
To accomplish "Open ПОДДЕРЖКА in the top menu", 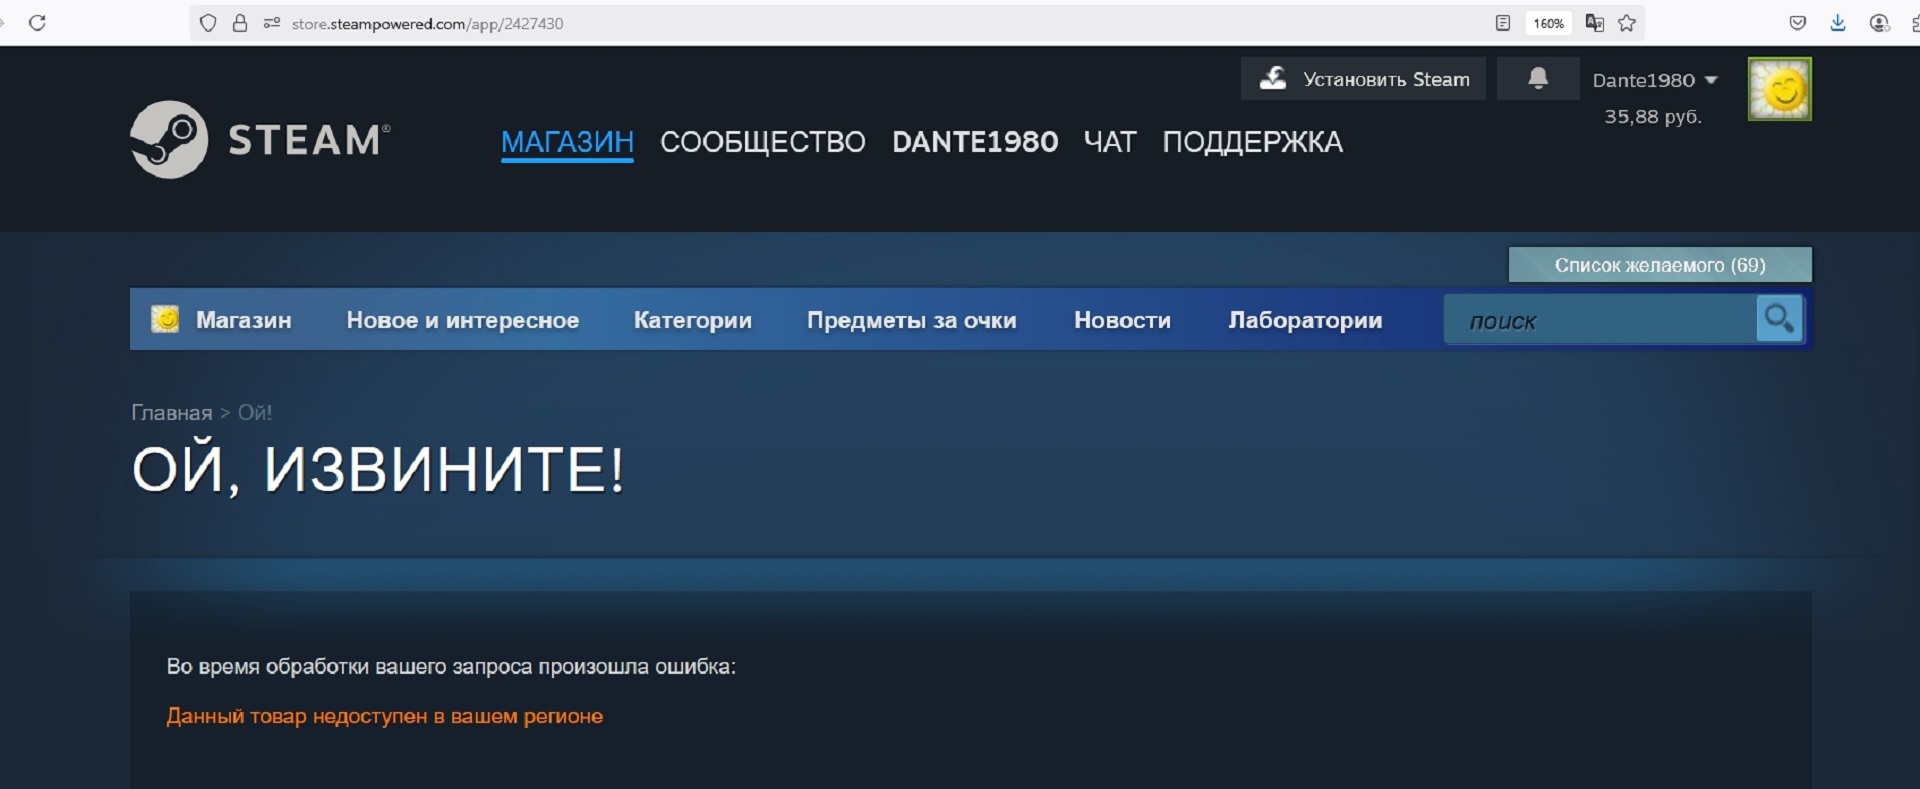I will [1252, 142].
